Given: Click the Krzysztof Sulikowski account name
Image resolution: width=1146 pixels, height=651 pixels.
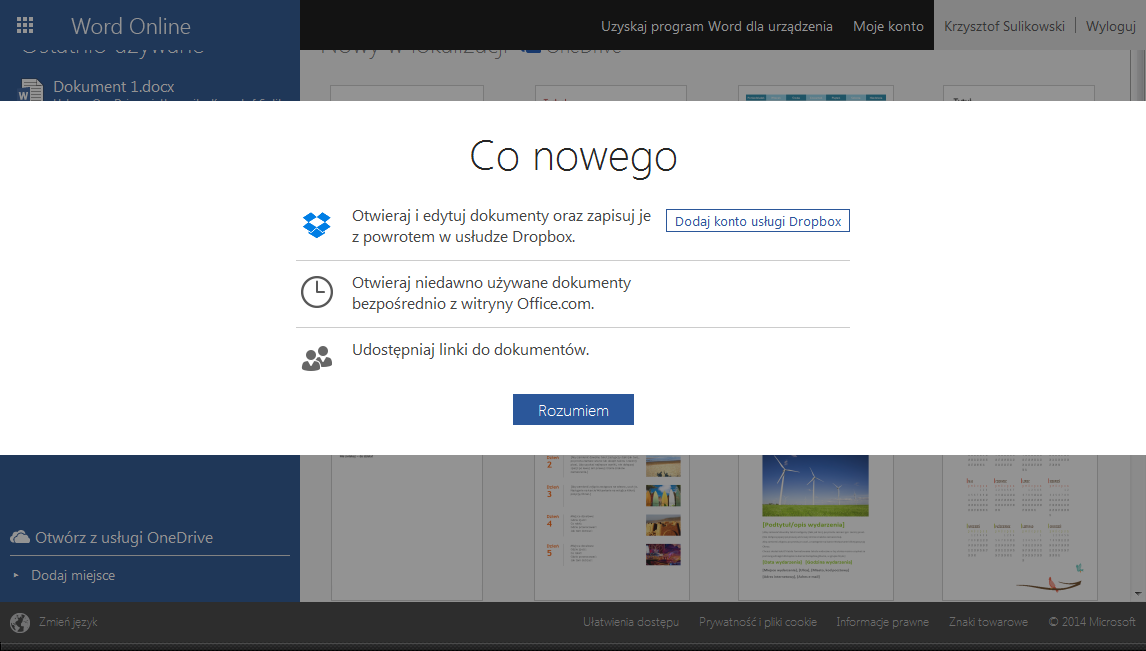Looking at the screenshot, I should tap(1004, 26).
